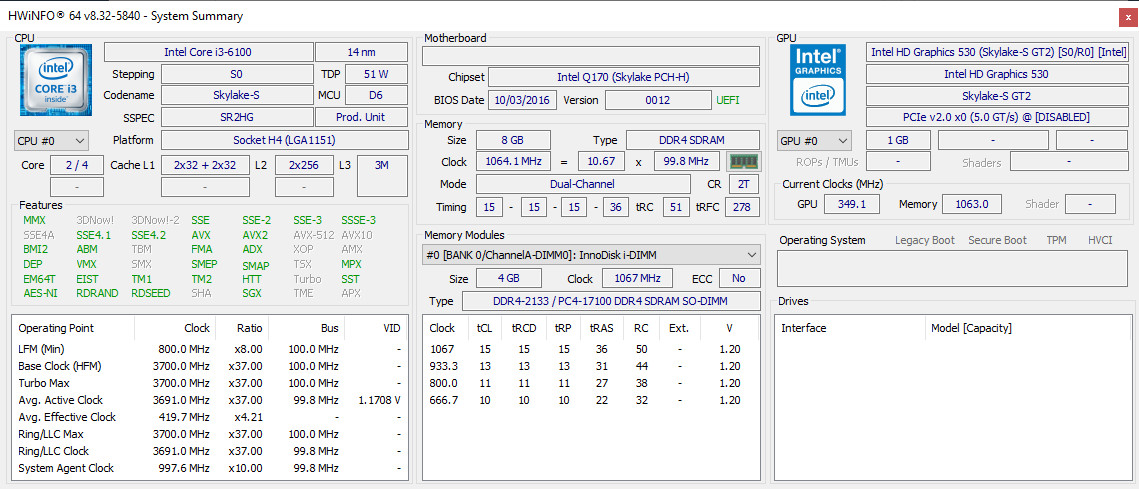Click the tRAS column header in memory timings

coord(601,328)
